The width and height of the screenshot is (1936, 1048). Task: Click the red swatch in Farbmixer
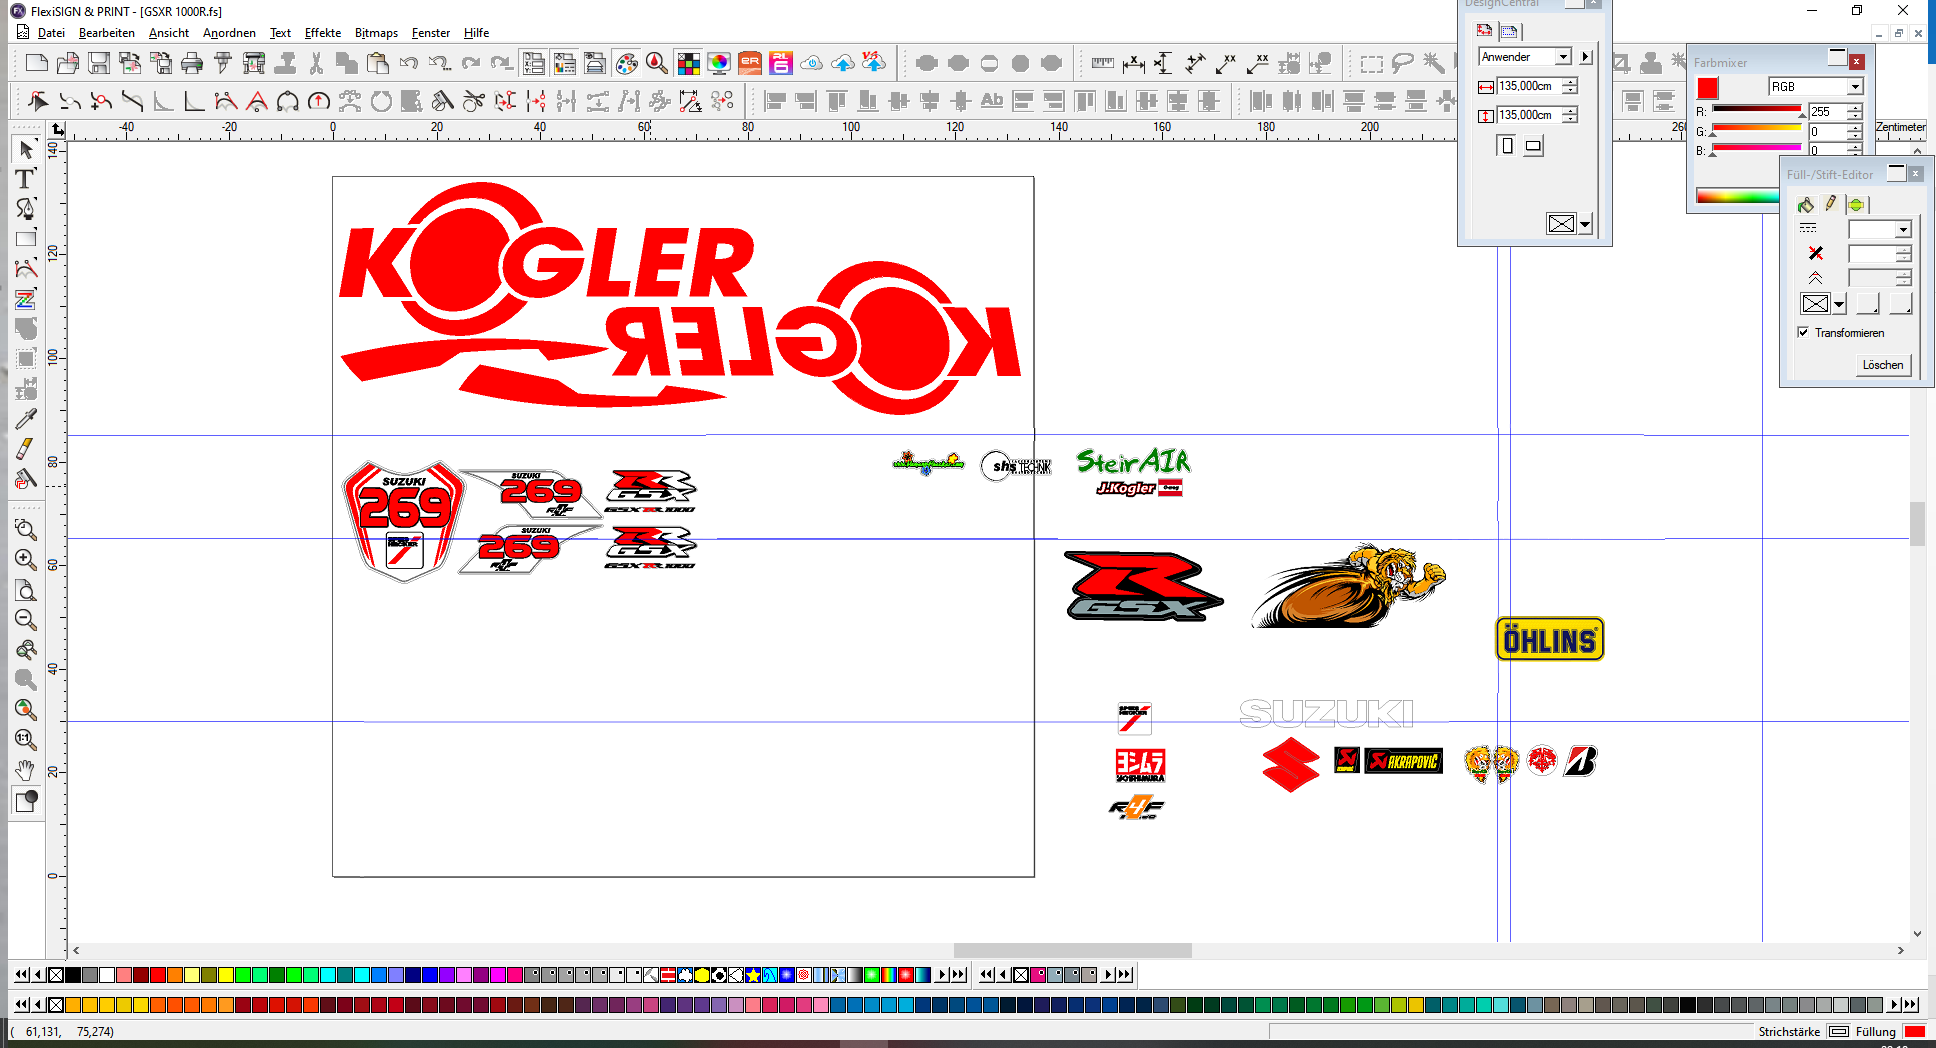pyautogui.click(x=1708, y=88)
